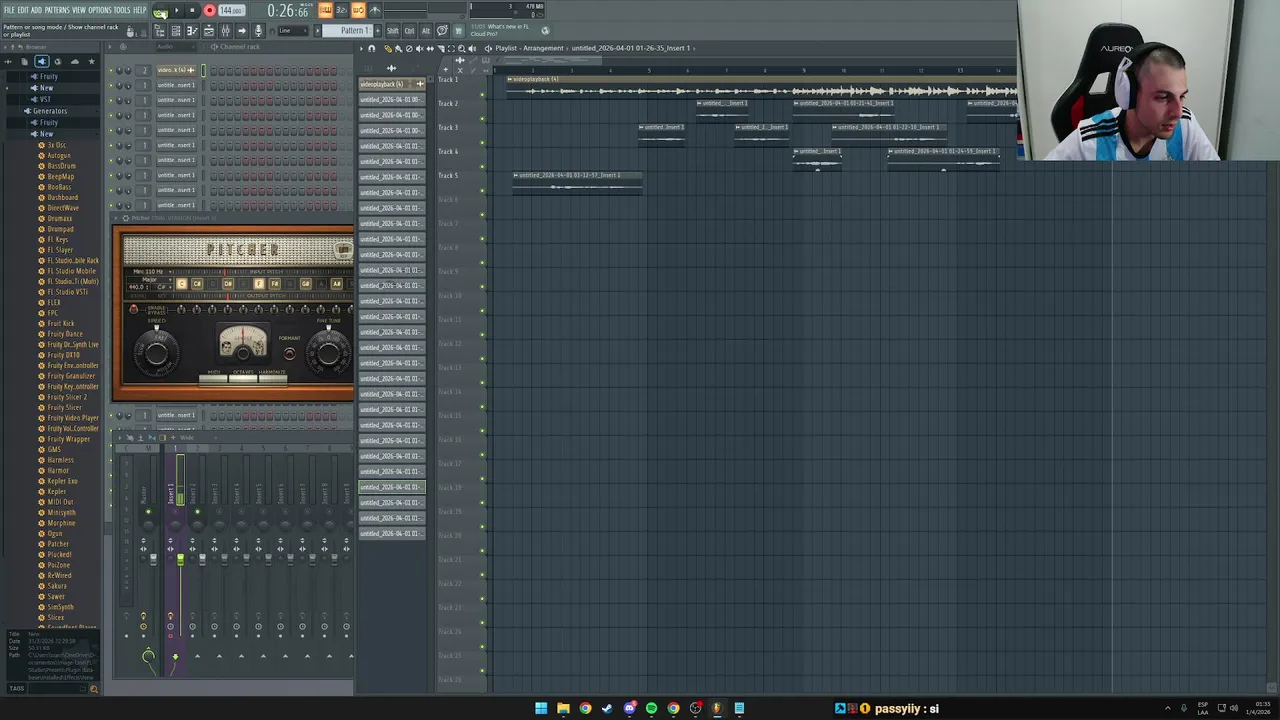Image resolution: width=1280 pixels, height=720 pixels.
Task: Click the red record button
Action: click(209, 11)
